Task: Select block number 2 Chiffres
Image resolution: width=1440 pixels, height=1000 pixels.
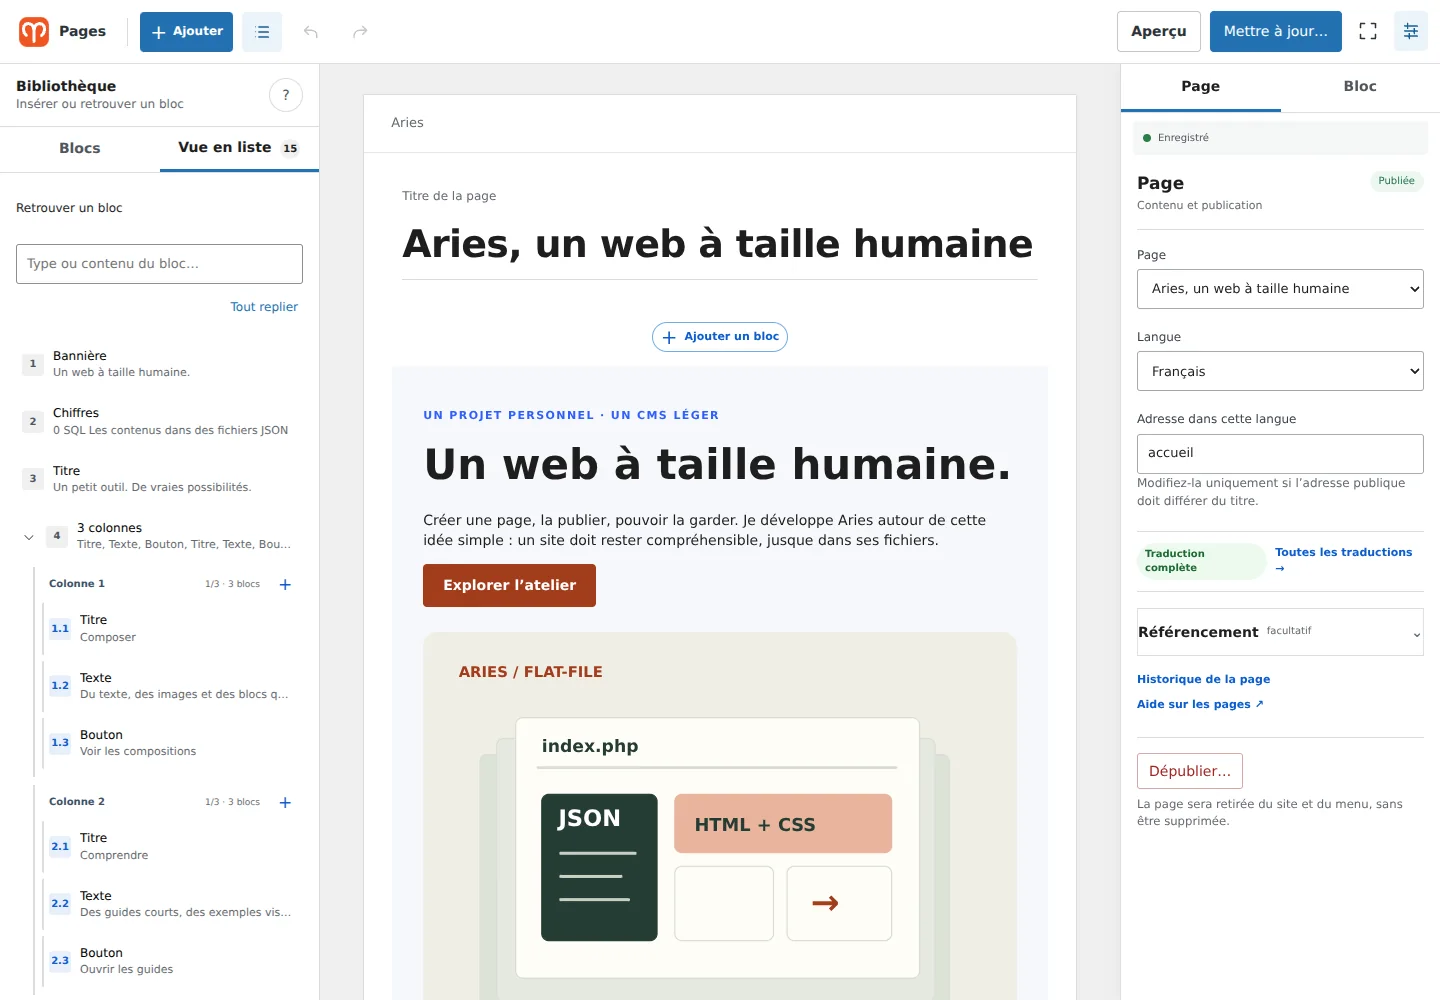Action: [160, 421]
